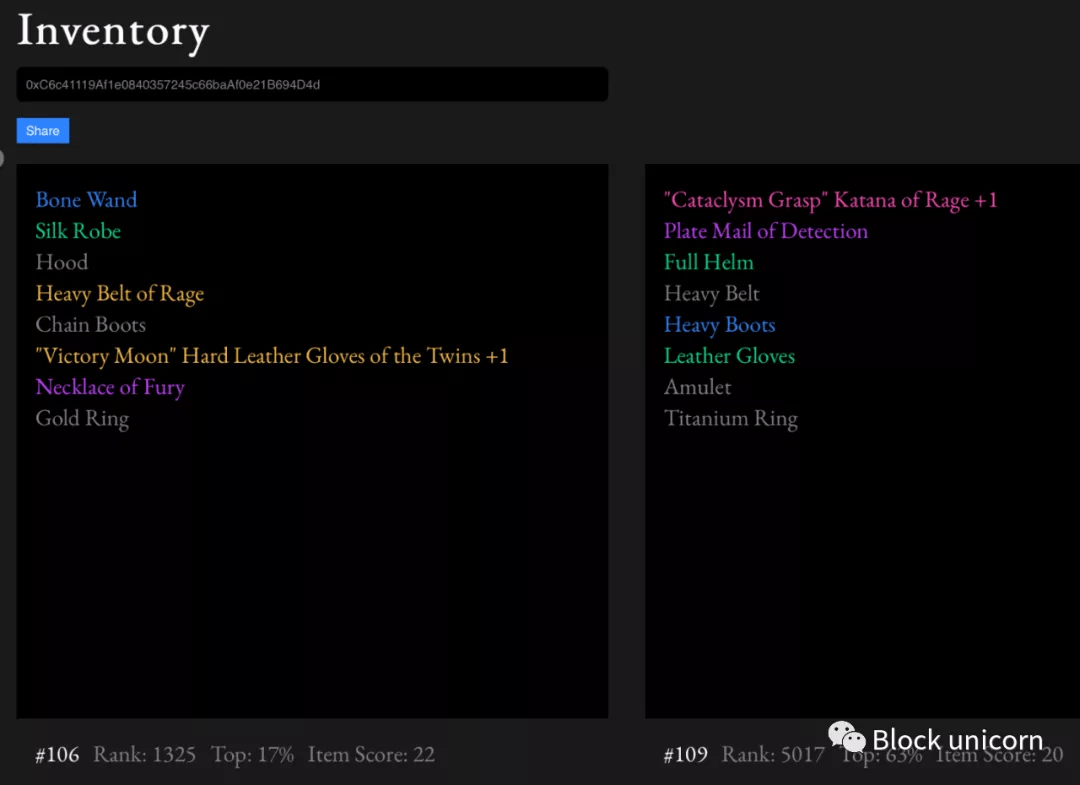Select the Bone Wand item
Image resolution: width=1080 pixels, height=785 pixels.
[86, 200]
